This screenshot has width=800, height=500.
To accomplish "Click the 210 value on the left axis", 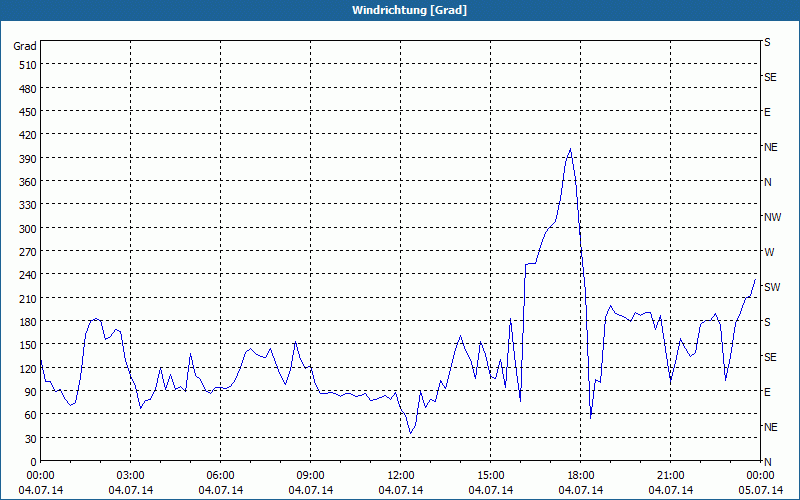I will click(28, 298).
